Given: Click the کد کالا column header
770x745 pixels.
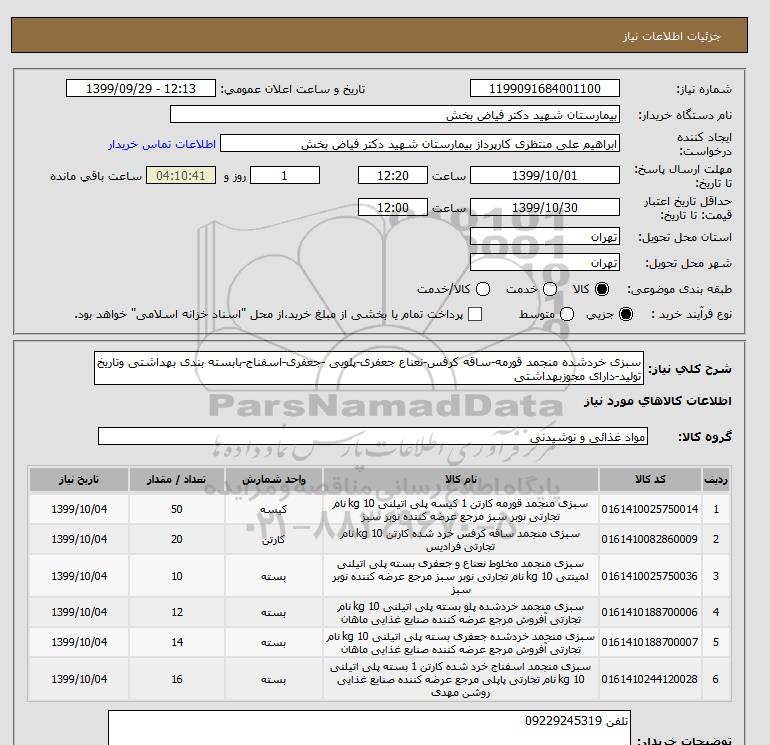Looking at the screenshot, I should [650, 479].
